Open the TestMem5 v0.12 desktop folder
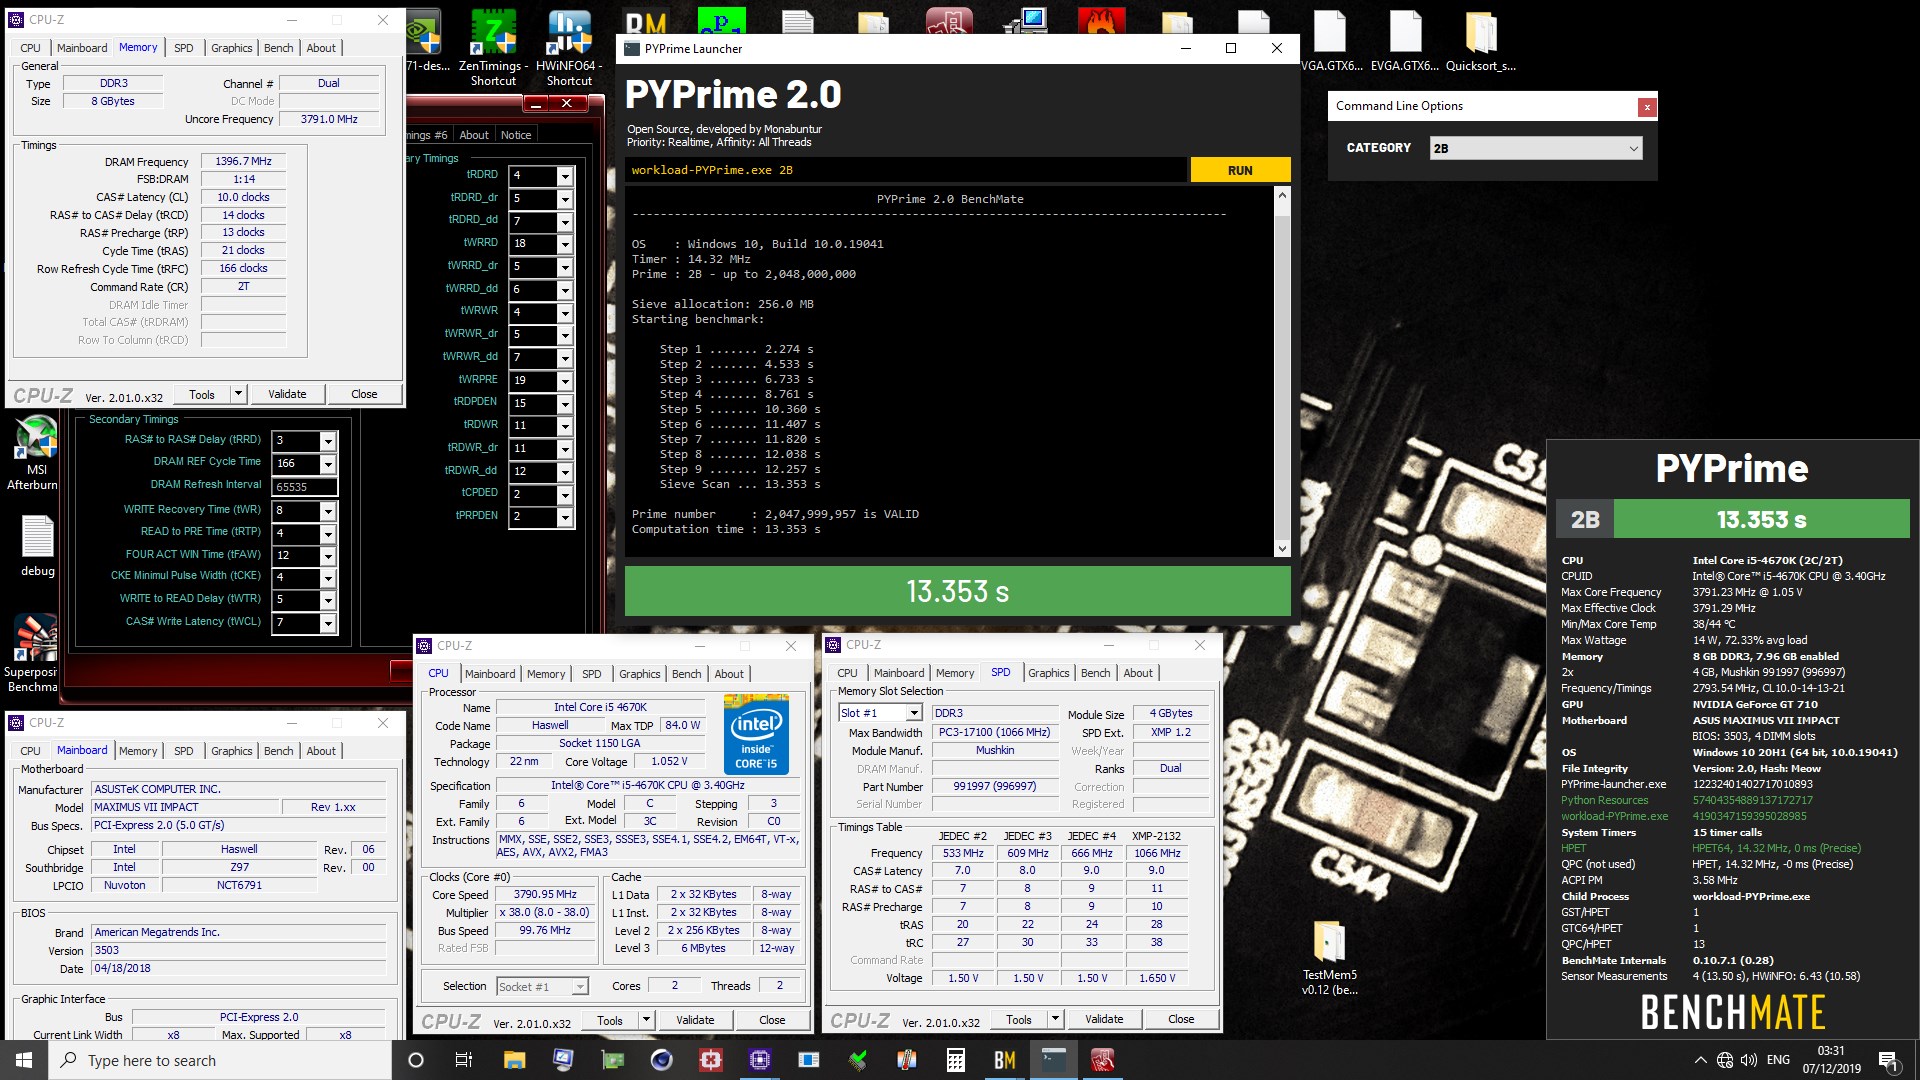Image resolution: width=1920 pixels, height=1080 pixels. tap(1329, 958)
